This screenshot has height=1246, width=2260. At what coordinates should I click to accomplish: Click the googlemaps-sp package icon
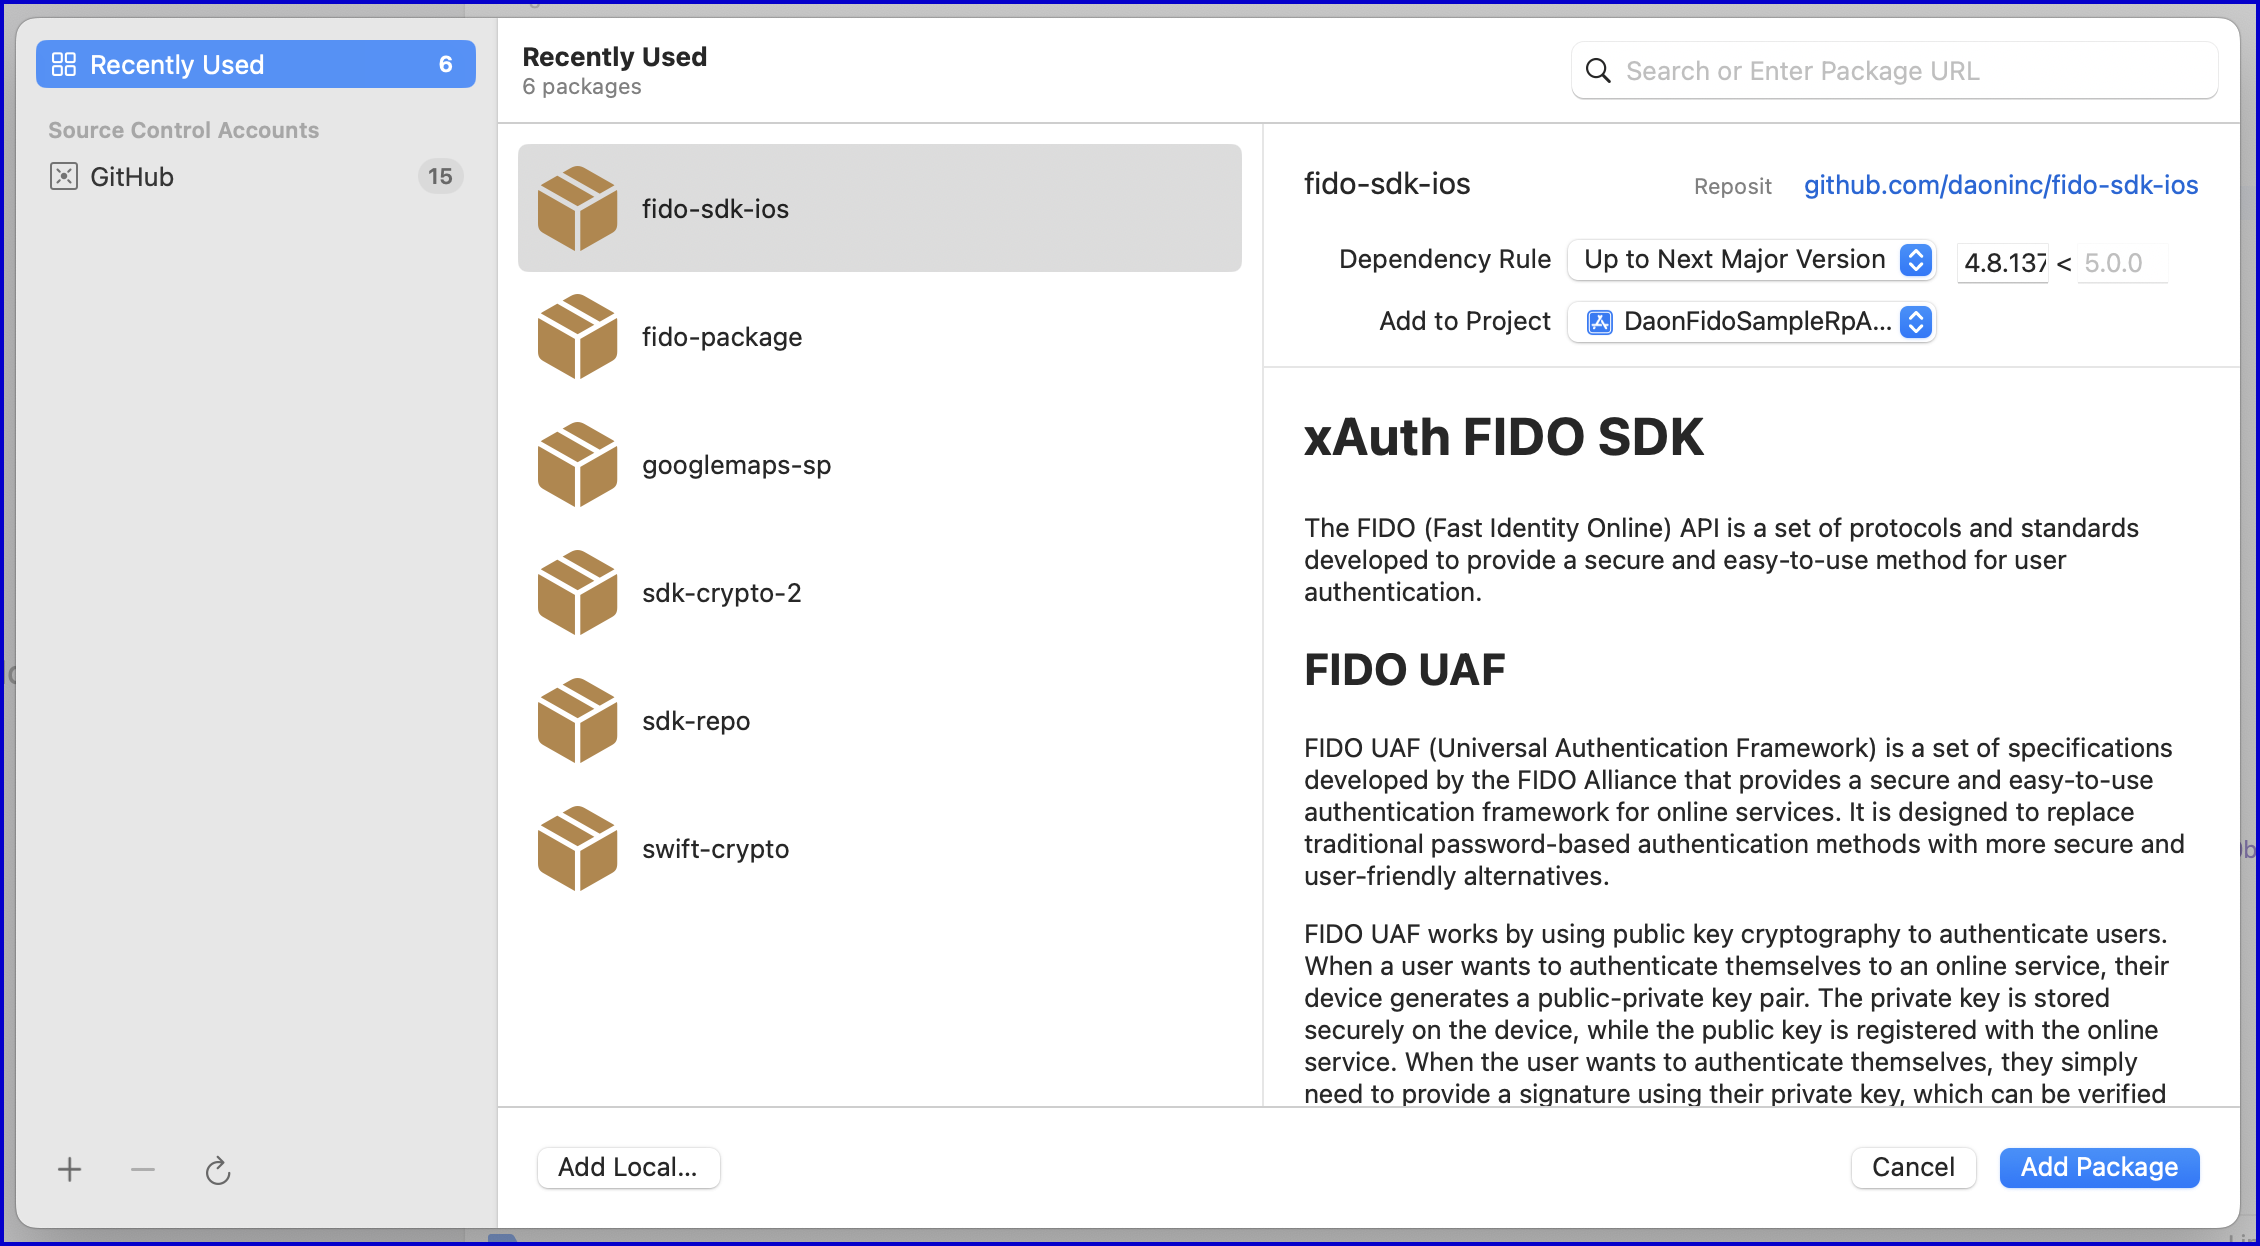[x=577, y=465]
